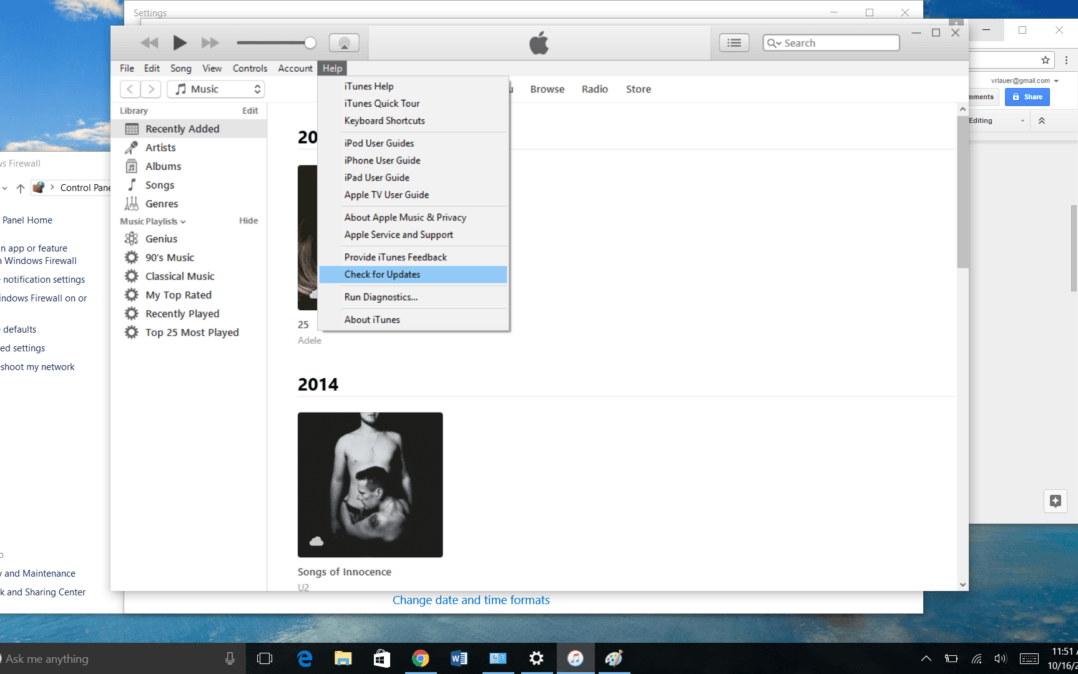The image size is (1078, 674).
Task: Click the 90's Music gear icon
Action: [x=131, y=257]
